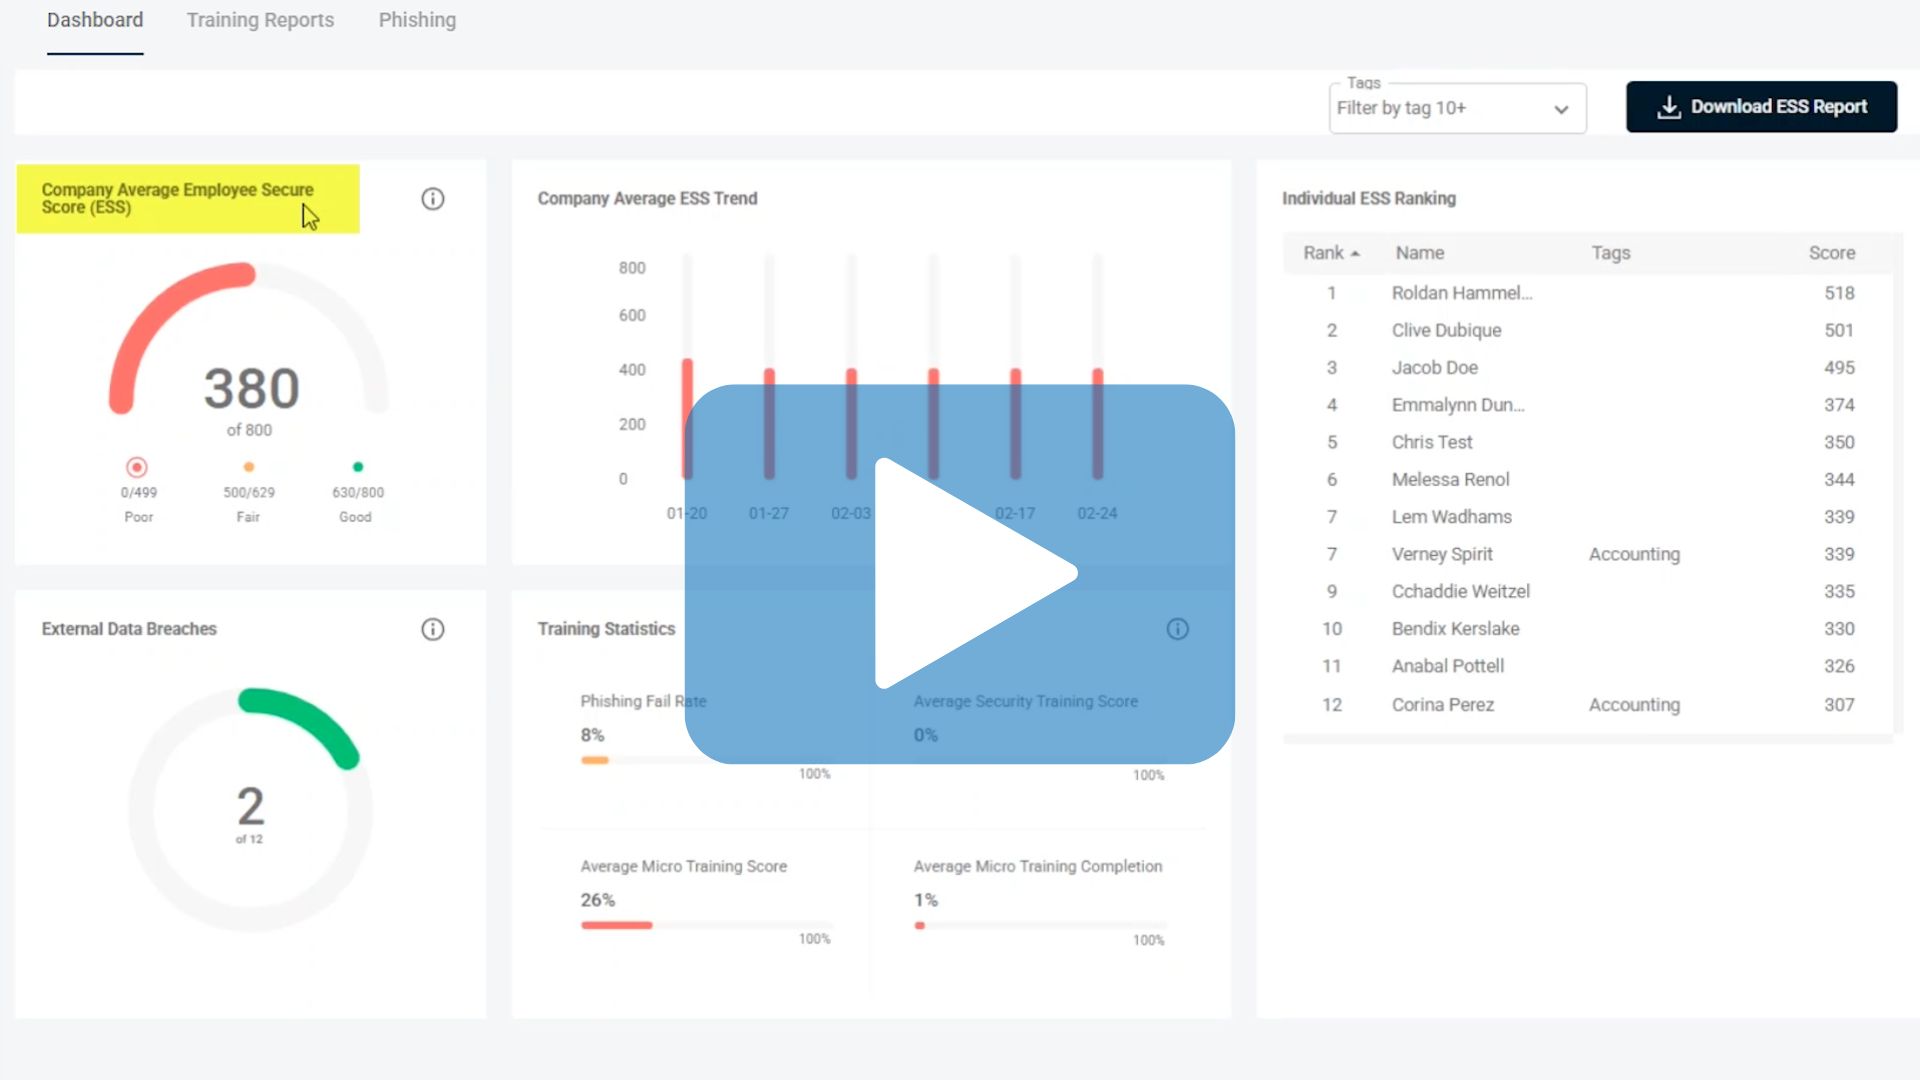The width and height of the screenshot is (1920, 1080).
Task: Click the Score column header
Action: point(1831,253)
